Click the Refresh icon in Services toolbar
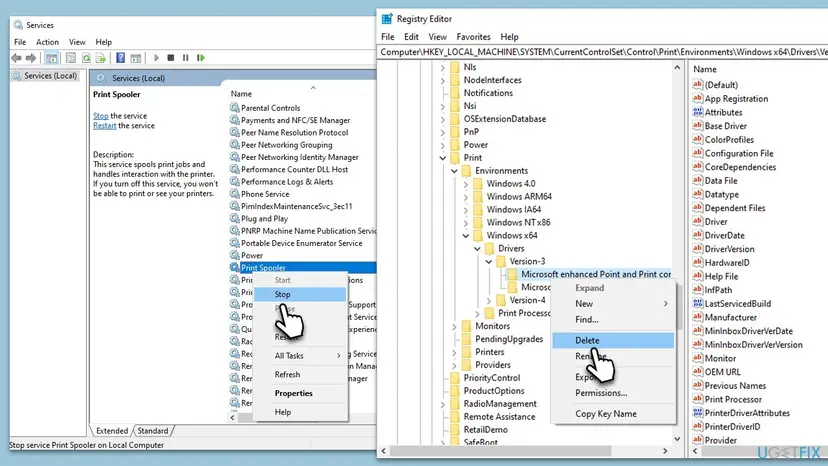The height and width of the screenshot is (466, 828). click(86, 58)
